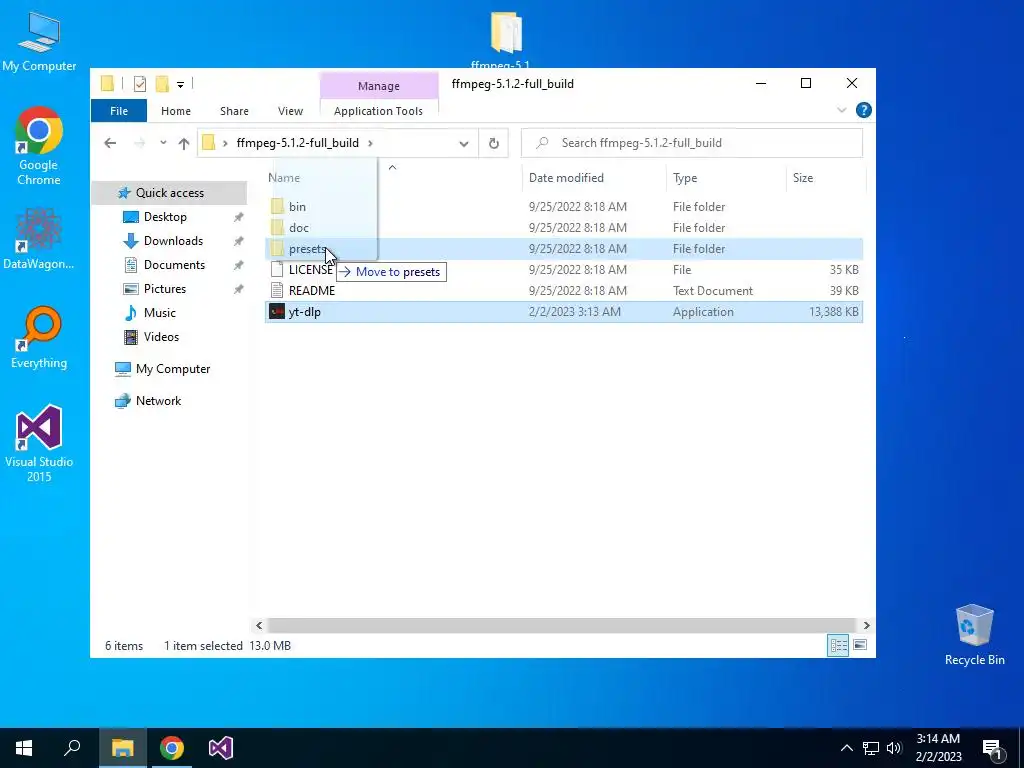Open Desktop in the navigation pane
This screenshot has width=1024, height=768.
pyautogui.click(x=165, y=217)
